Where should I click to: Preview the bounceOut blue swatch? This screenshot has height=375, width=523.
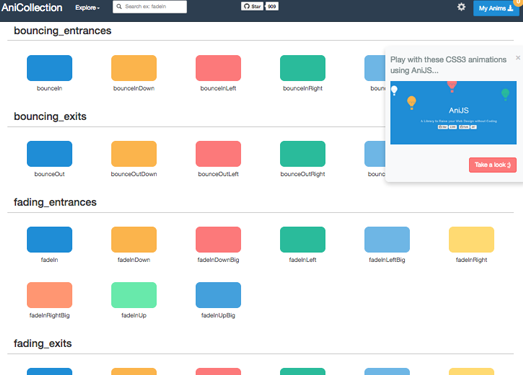49,154
